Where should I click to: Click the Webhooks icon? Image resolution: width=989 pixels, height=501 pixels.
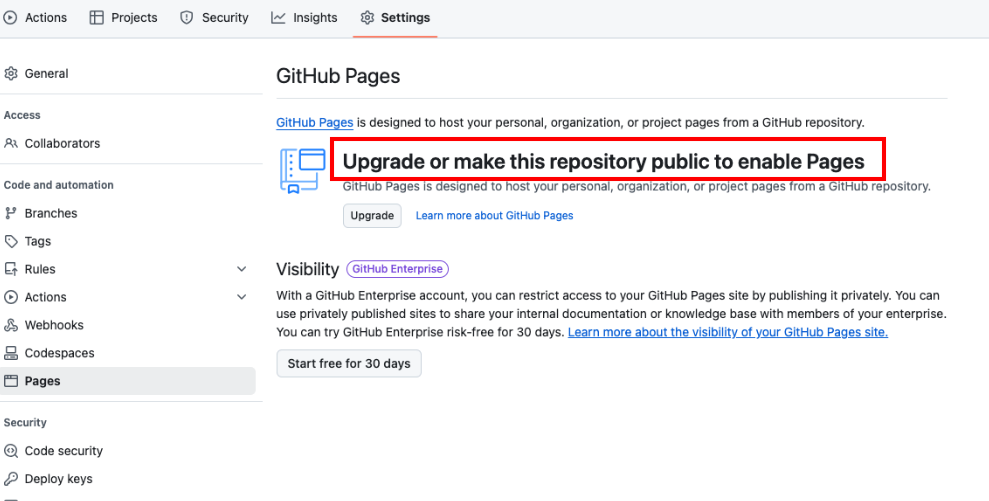[11, 325]
